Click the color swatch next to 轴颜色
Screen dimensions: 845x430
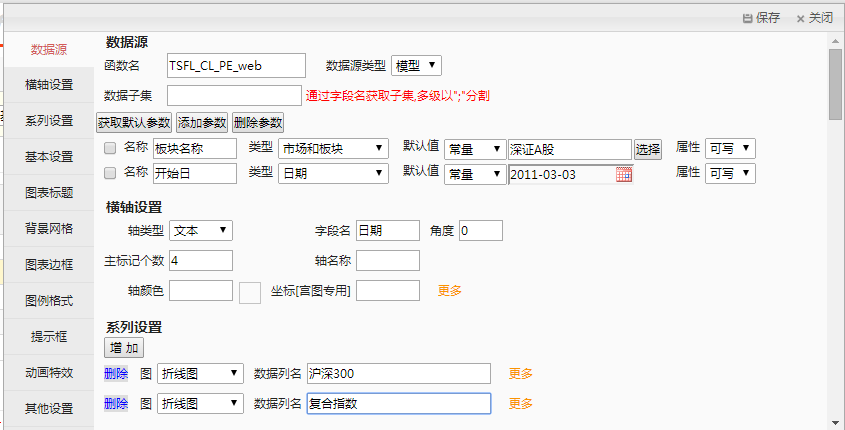coord(250,292)
